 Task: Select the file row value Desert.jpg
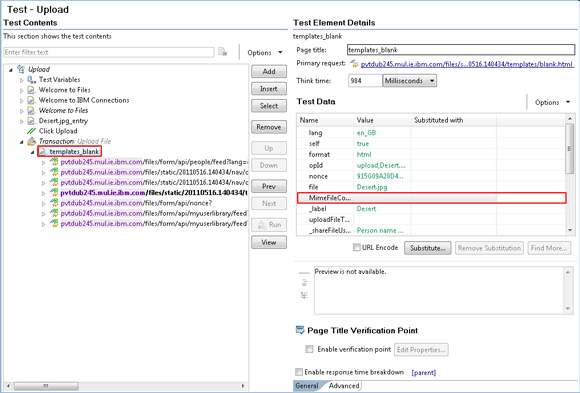[372, 187]
